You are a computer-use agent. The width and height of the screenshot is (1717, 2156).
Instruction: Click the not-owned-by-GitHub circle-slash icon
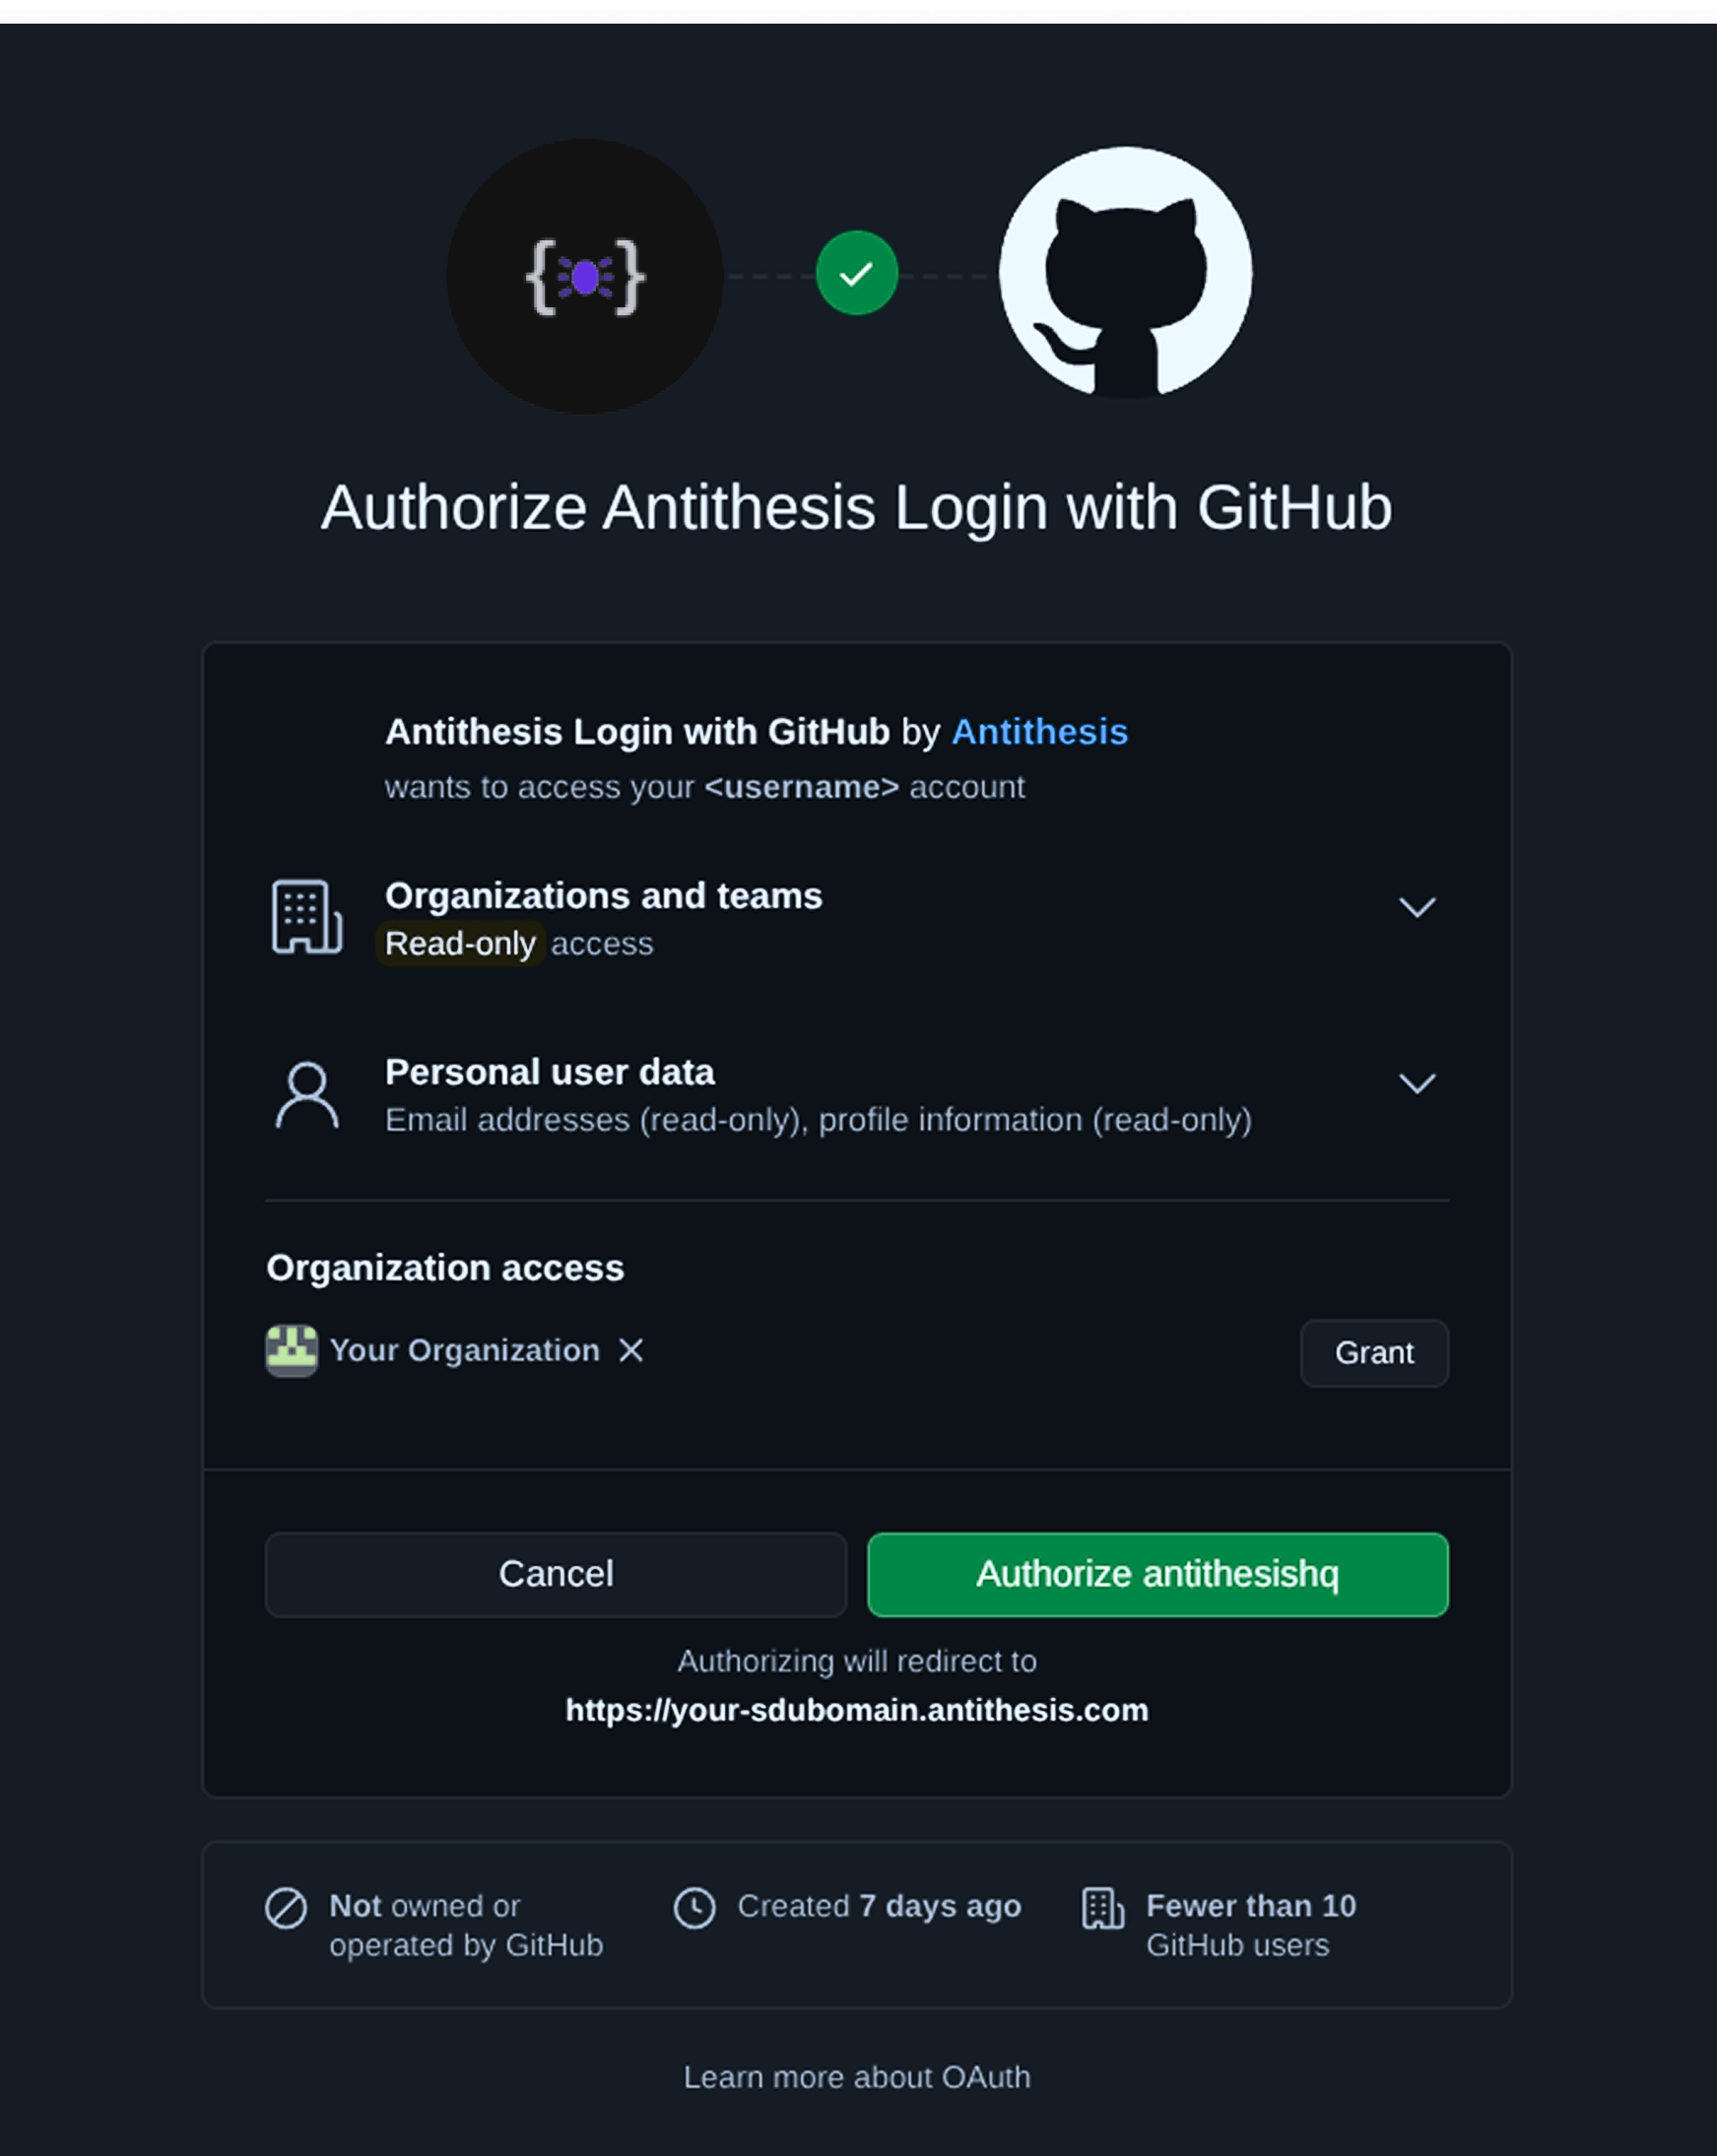(x=286, y=1908)
